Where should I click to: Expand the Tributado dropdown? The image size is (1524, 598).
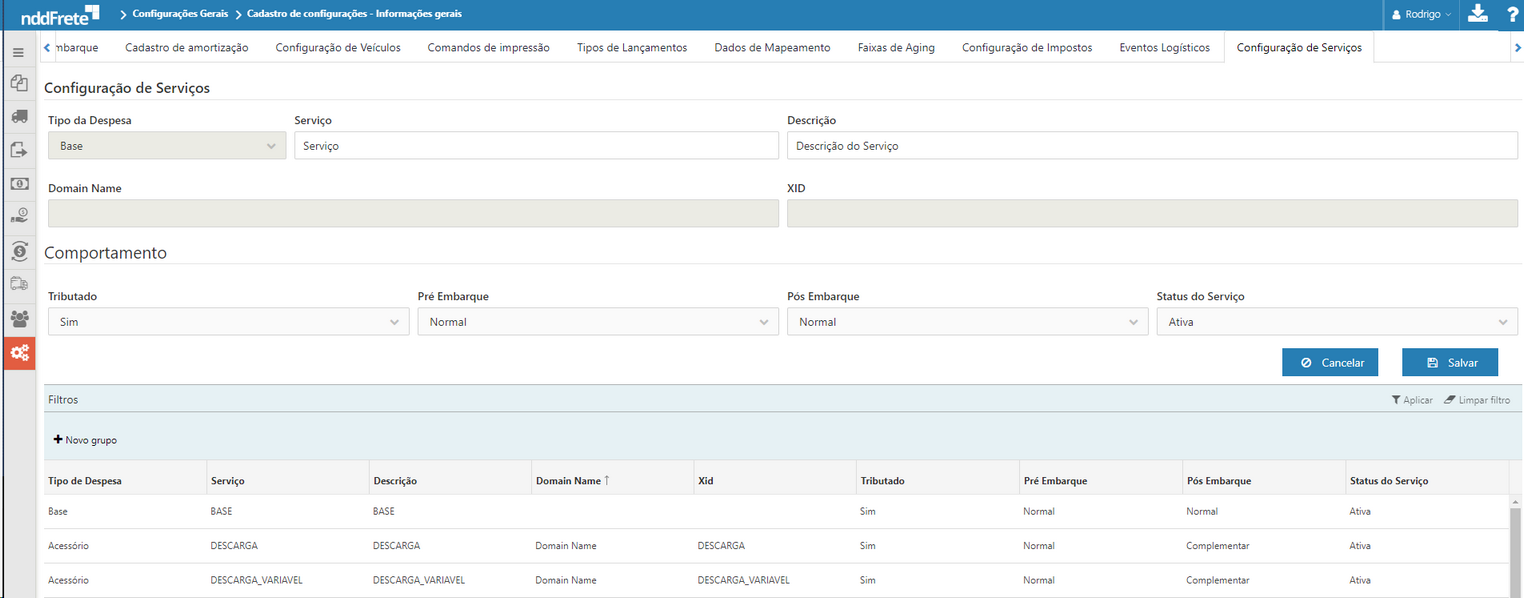pyautogui.click(x=228, y=322)
